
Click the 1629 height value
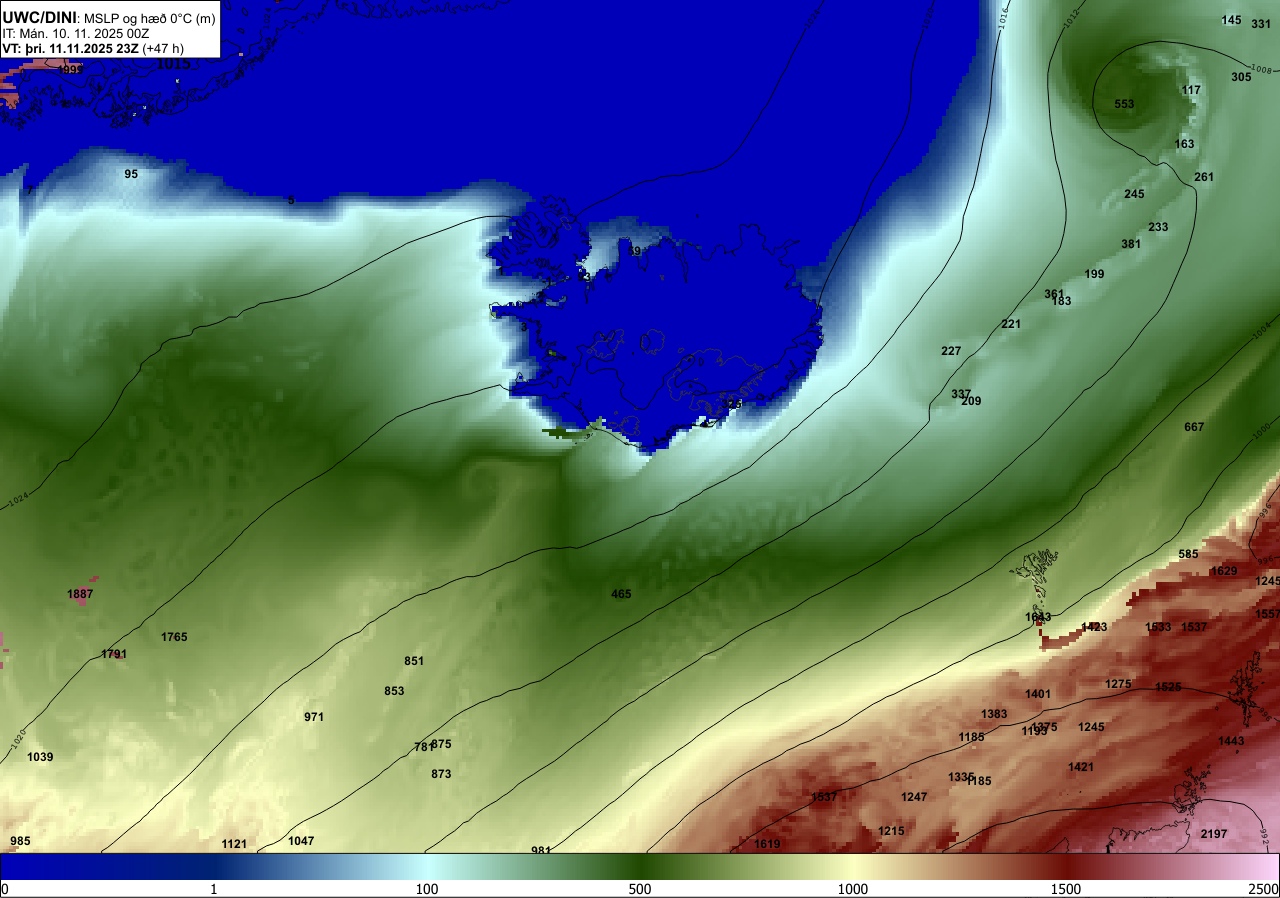pos(1224,571)
